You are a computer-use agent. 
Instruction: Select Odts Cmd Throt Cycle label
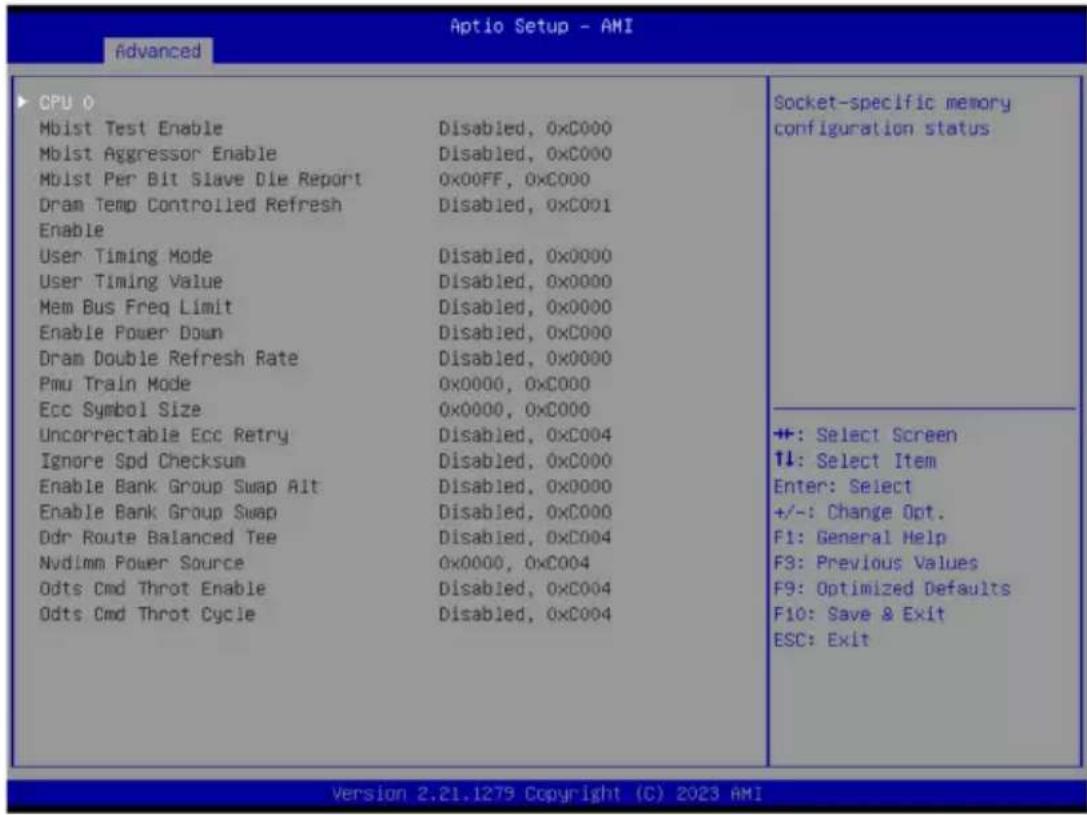point(147,614)
